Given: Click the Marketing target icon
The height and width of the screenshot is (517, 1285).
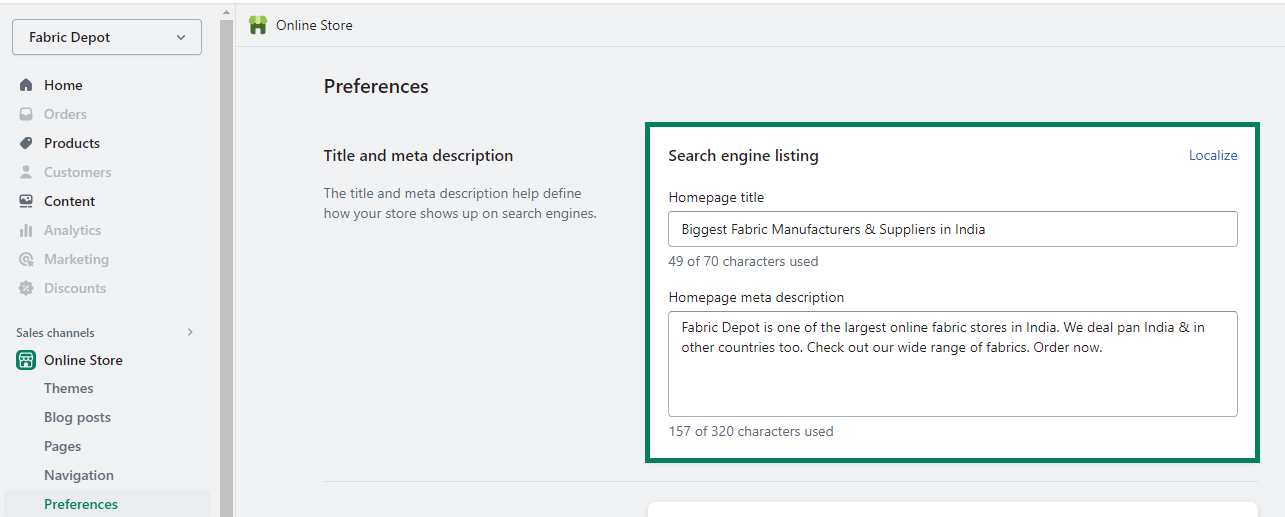Looking at the screenshot, I should tap(26, 259).
